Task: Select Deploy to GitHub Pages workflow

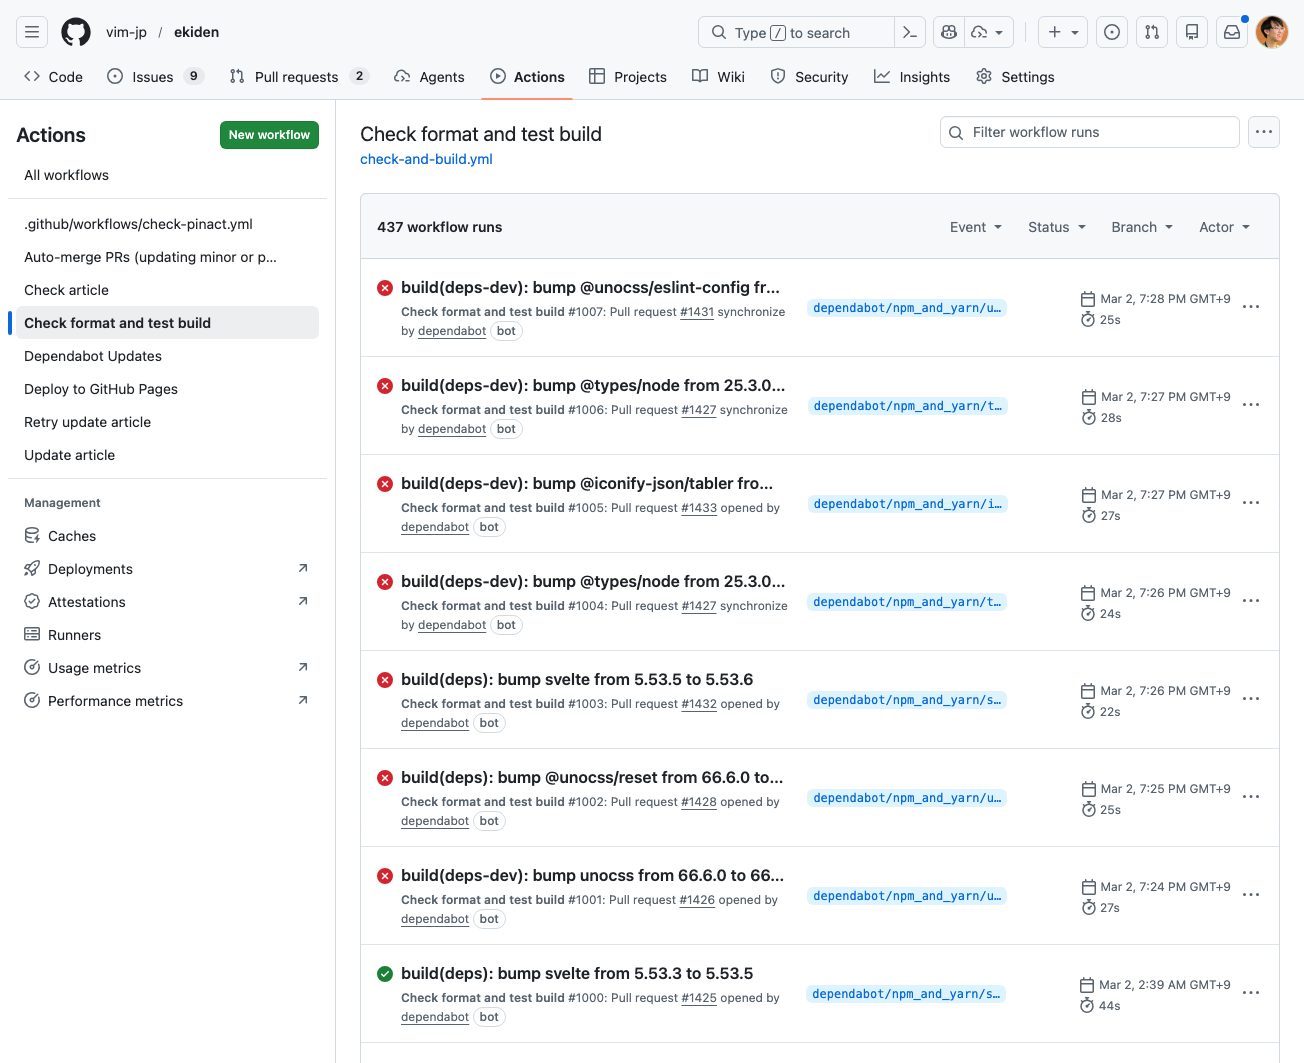Action: coord(101,389)
